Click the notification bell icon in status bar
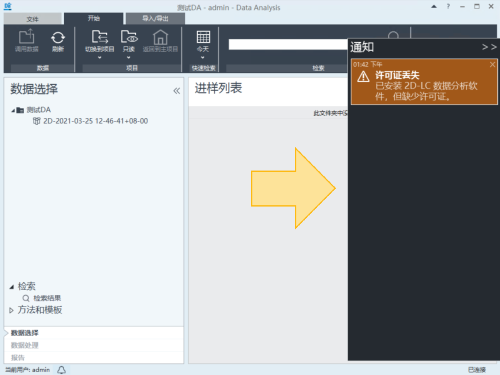Screen dimensions: 500x375 [61, 370]
